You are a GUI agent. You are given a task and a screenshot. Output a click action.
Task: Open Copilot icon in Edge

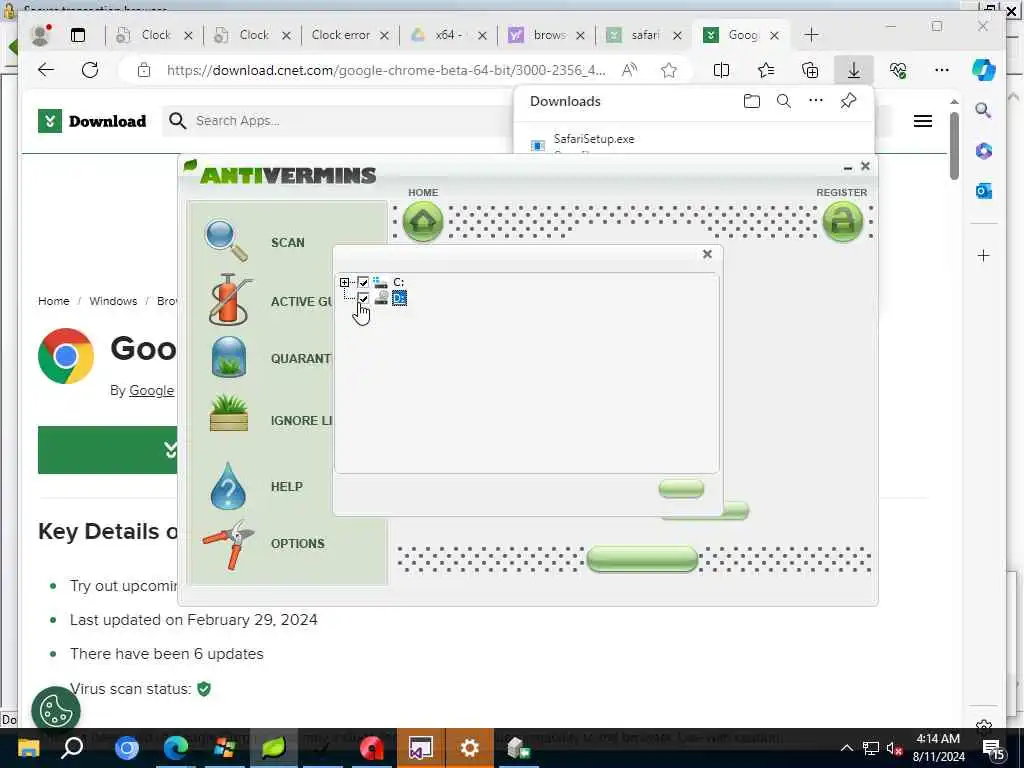(984, 70)
